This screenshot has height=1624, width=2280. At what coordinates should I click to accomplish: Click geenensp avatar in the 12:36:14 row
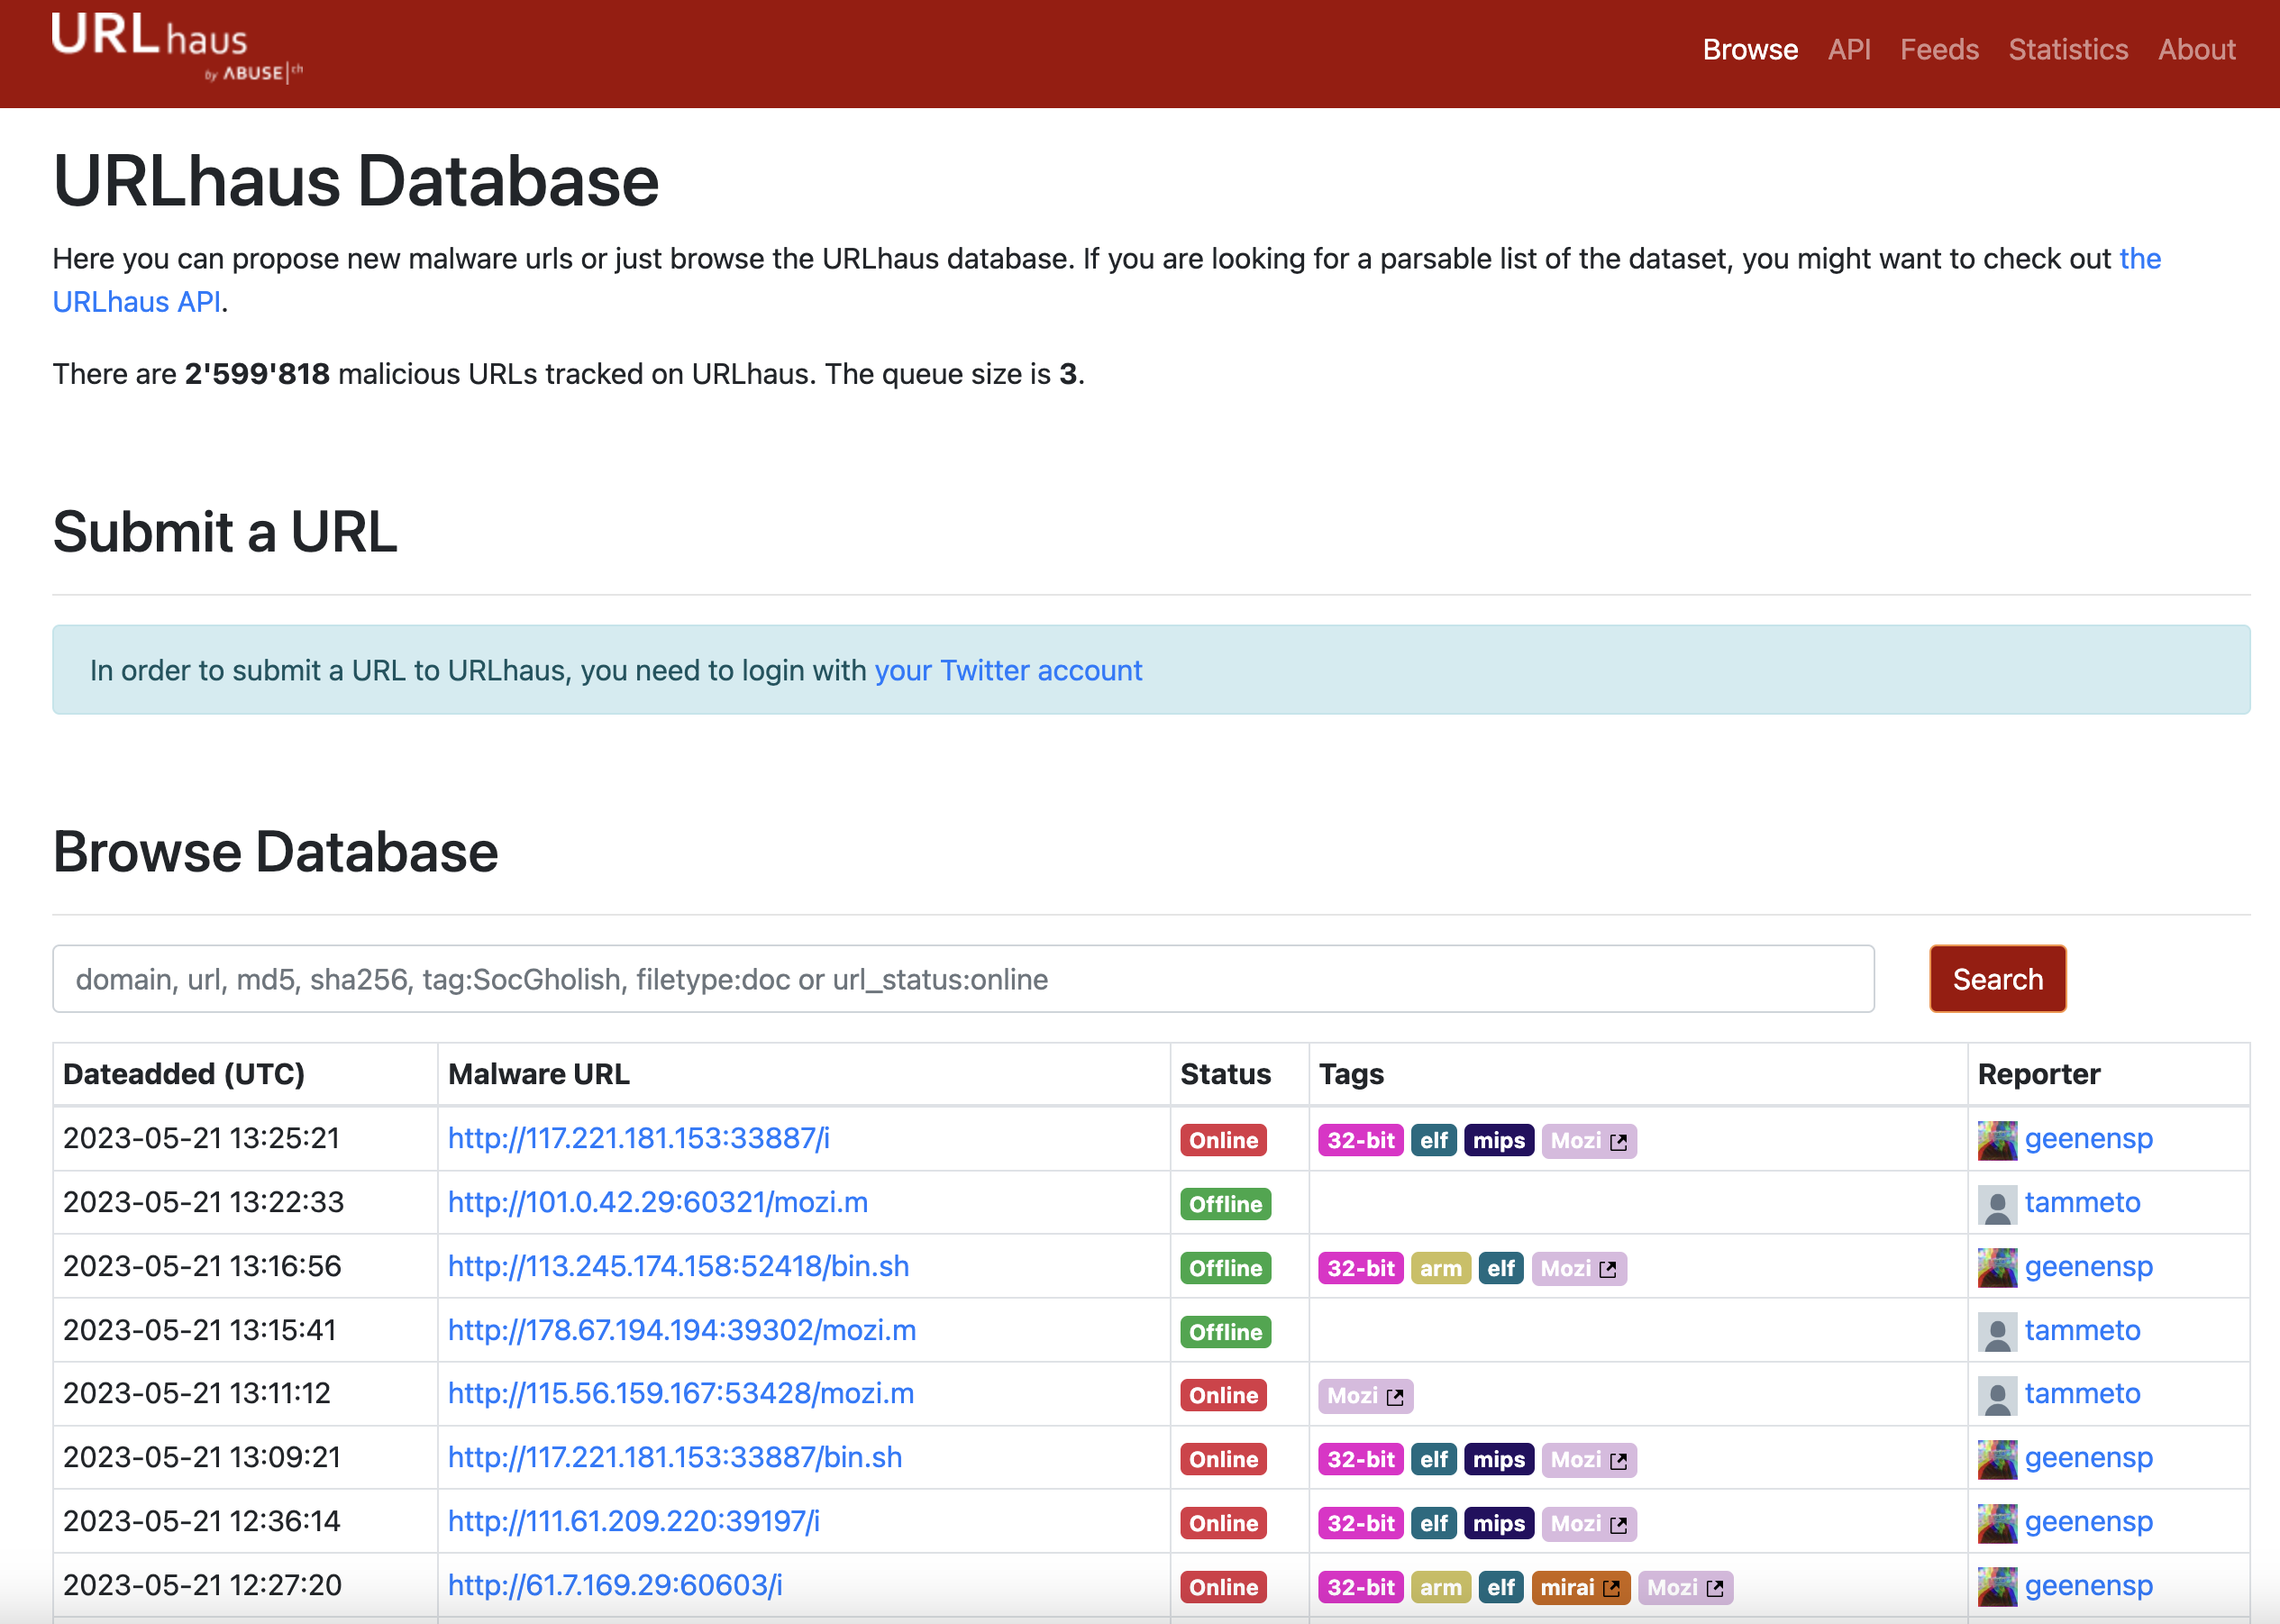pyautogui.click(x=1997, y=1523)
